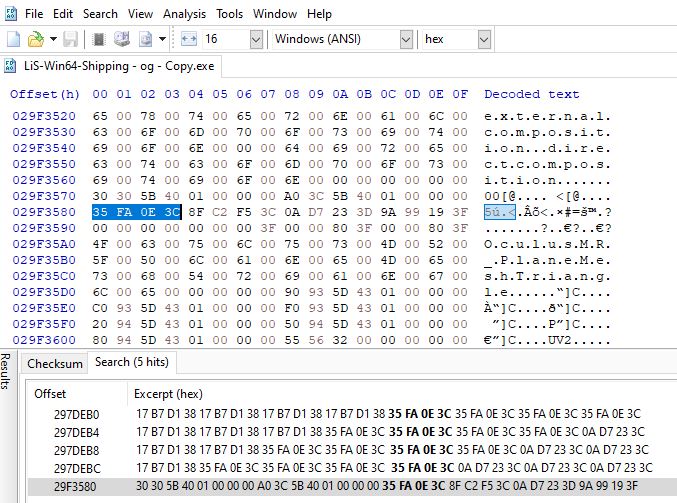Click the Decoded text column header
The image size is (677, 503).
tap(531, 94)
